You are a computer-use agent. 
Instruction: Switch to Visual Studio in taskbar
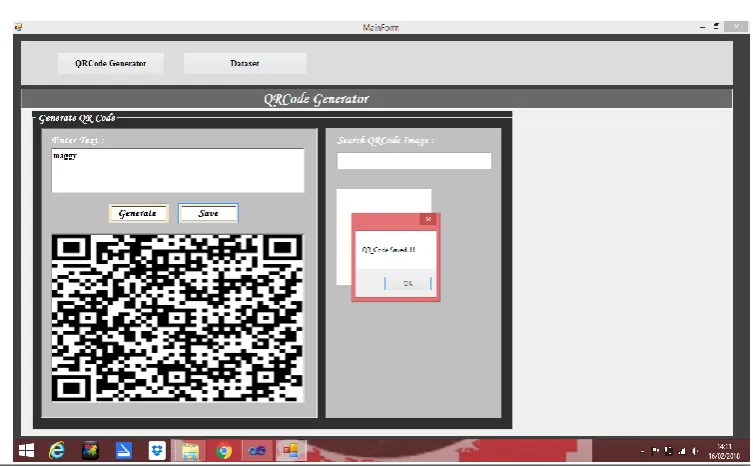[257, 451]
